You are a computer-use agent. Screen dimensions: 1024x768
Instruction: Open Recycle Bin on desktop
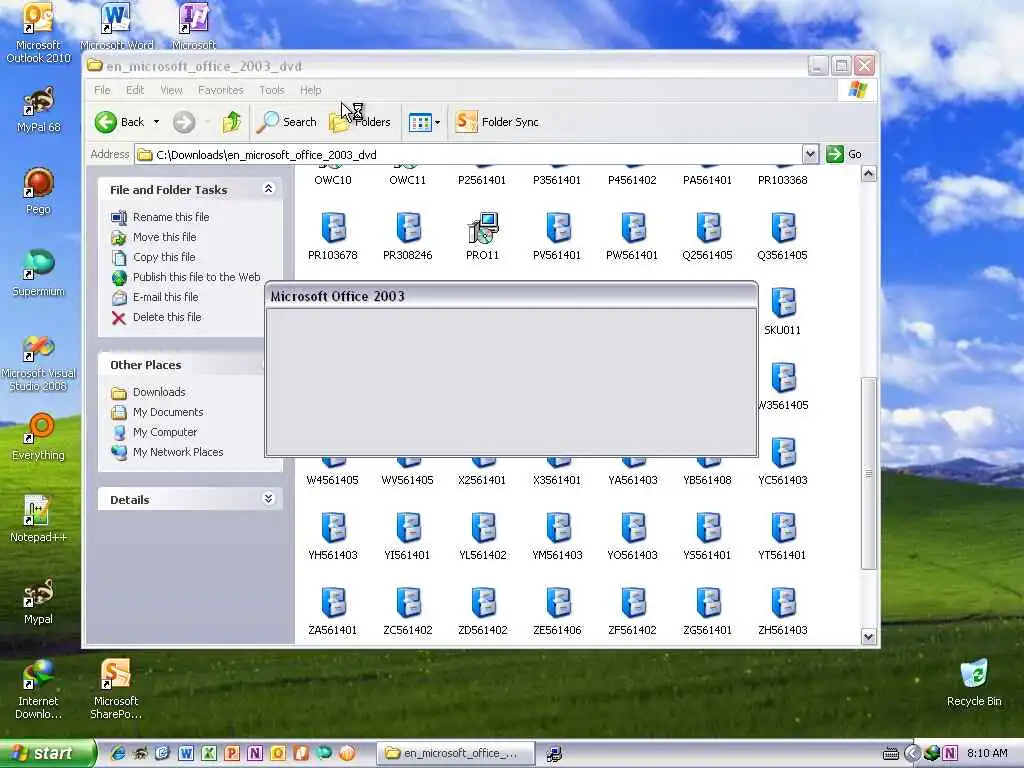tap(974, 683)
